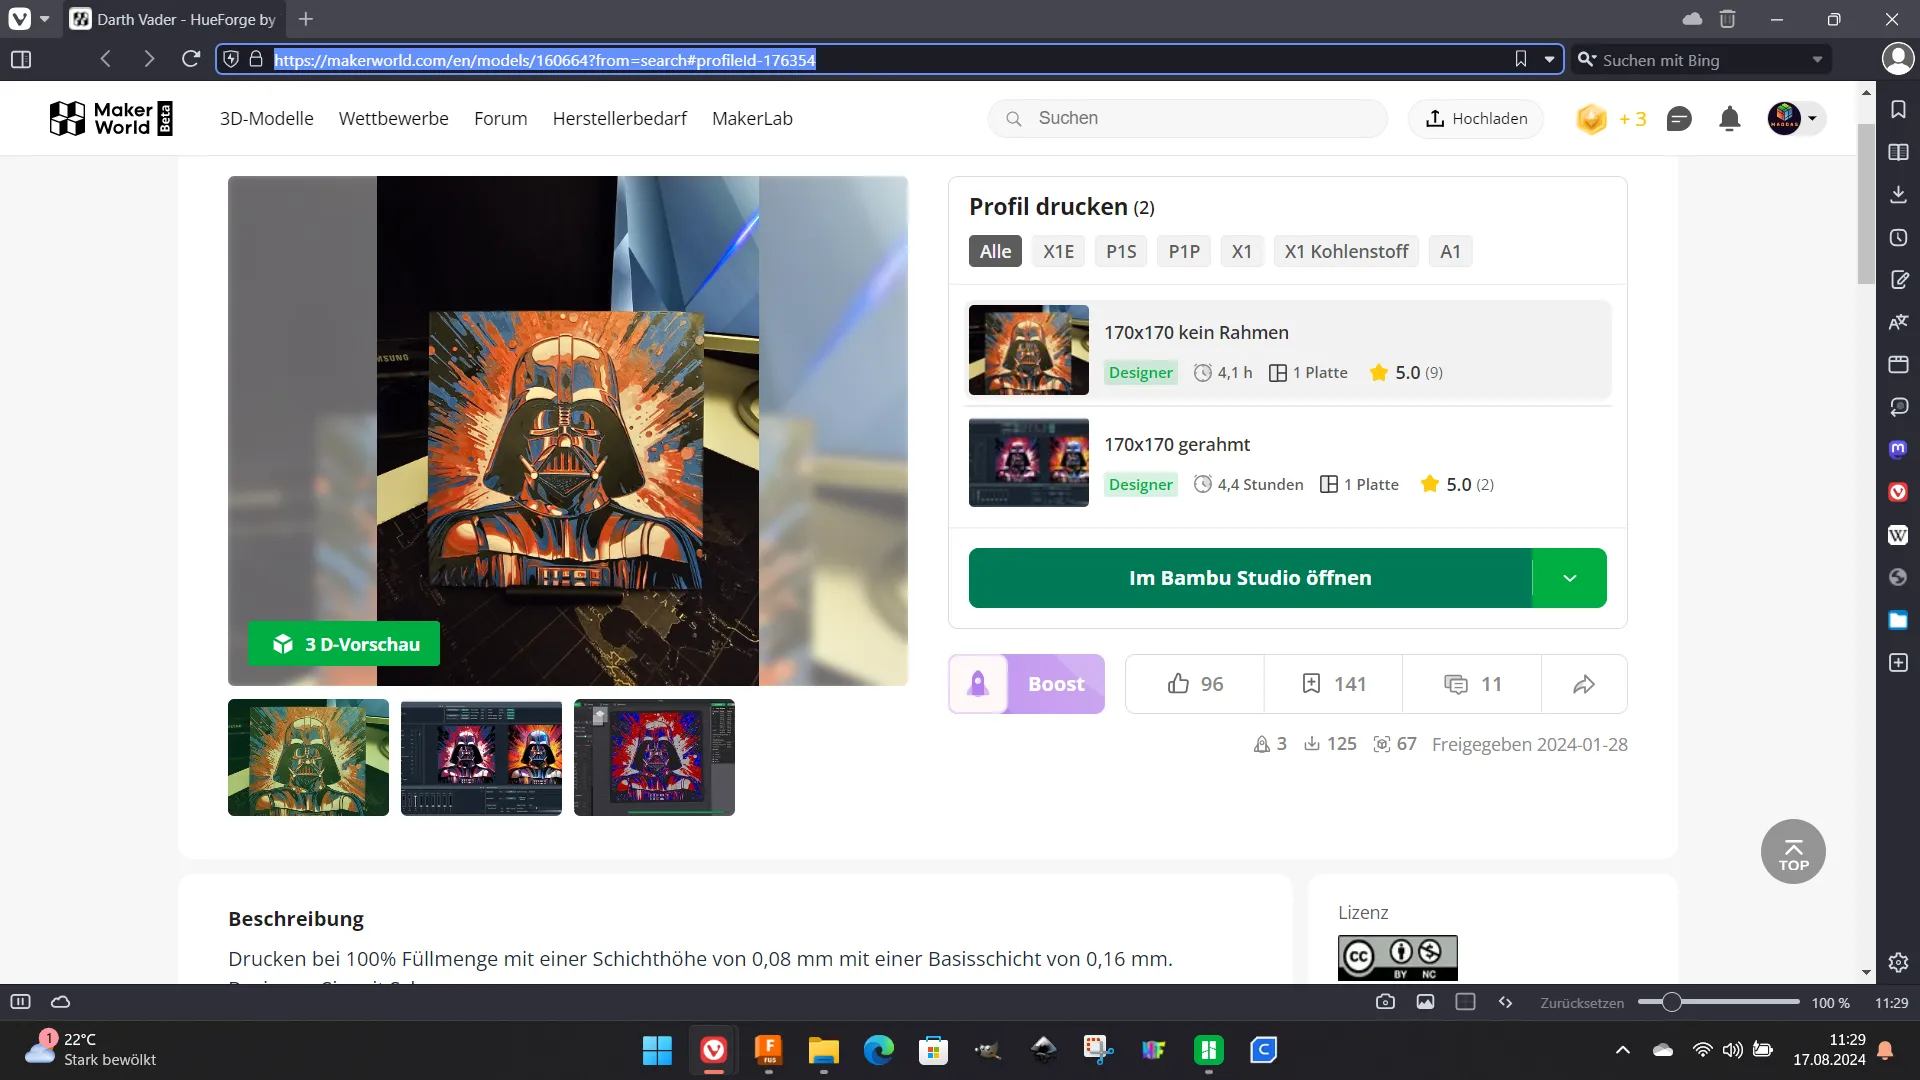Open the page tiling icon in status bar

[x=1465, y=1002]
